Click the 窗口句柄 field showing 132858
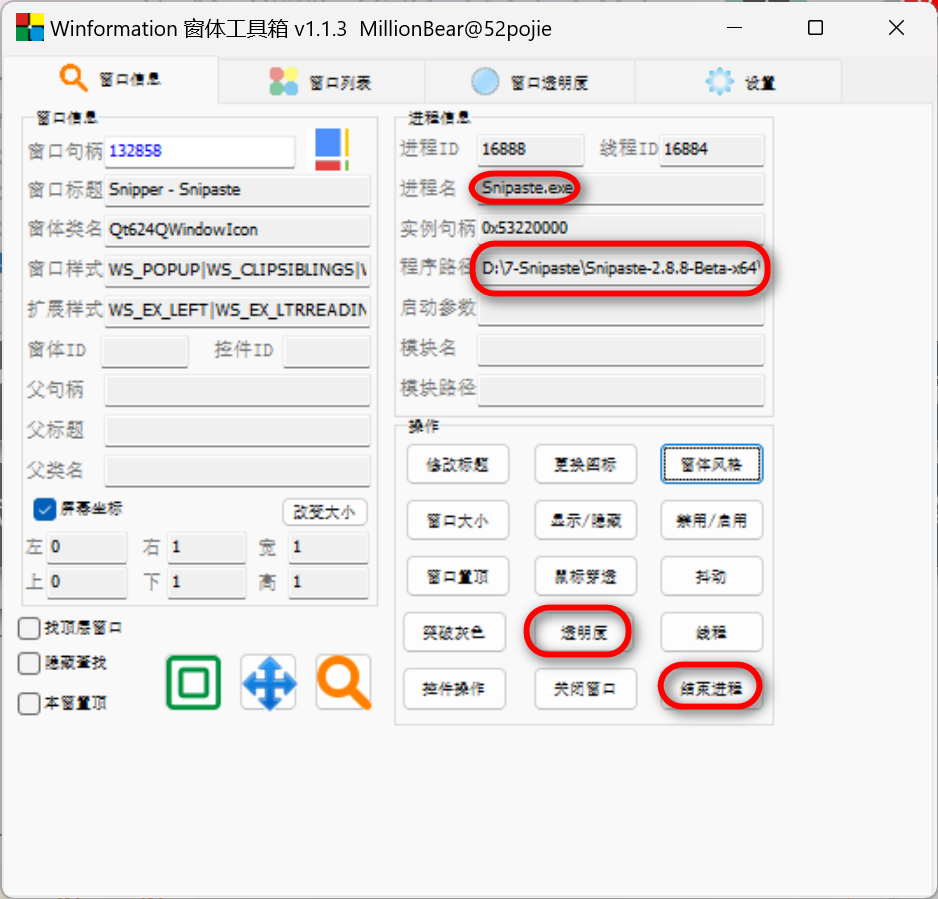Viewport: 938px width, 899px height. coord(200,151)
